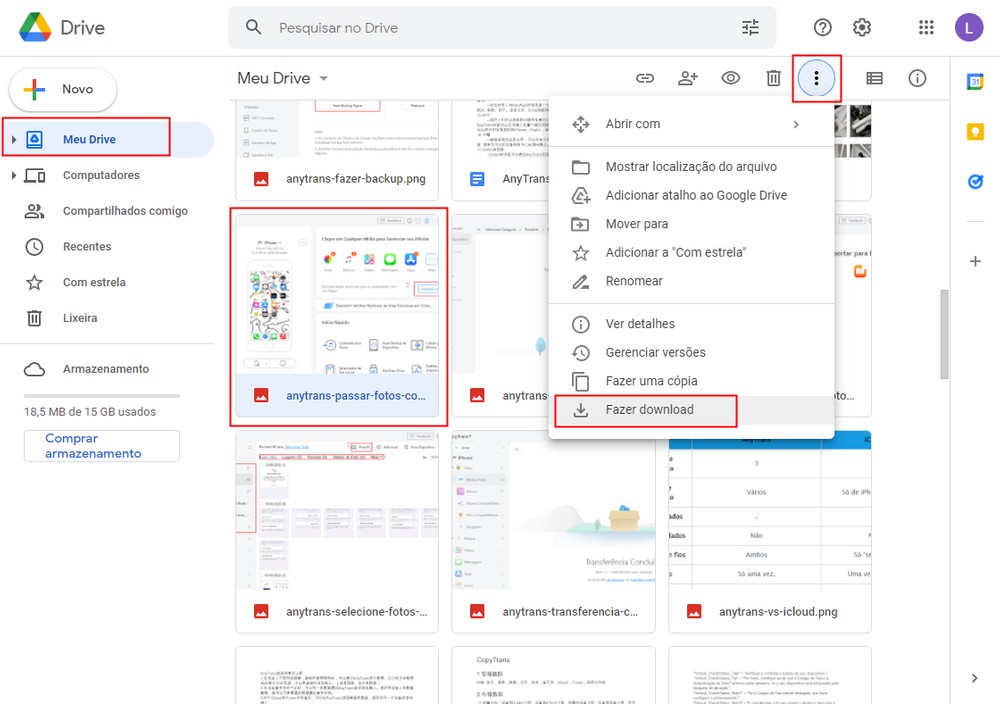Click the eye preview icon
The image size is (1000, 704).
coord(731,78)
